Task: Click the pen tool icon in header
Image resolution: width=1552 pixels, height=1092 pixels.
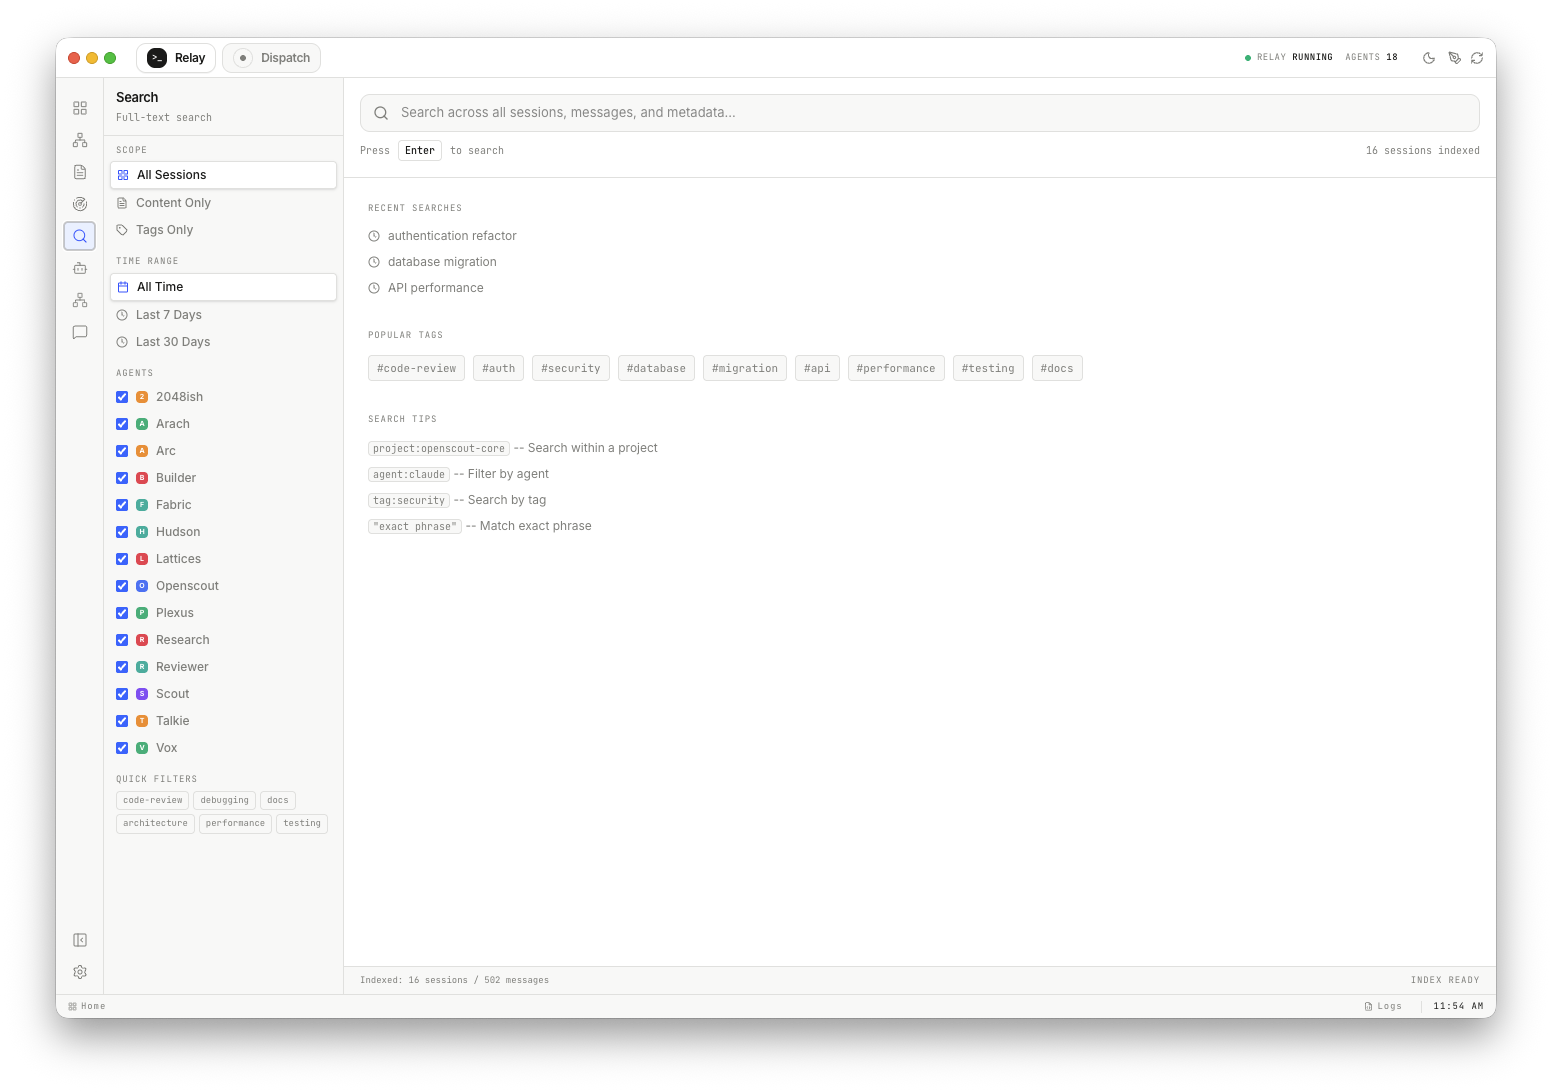Action: (1454, 58)
